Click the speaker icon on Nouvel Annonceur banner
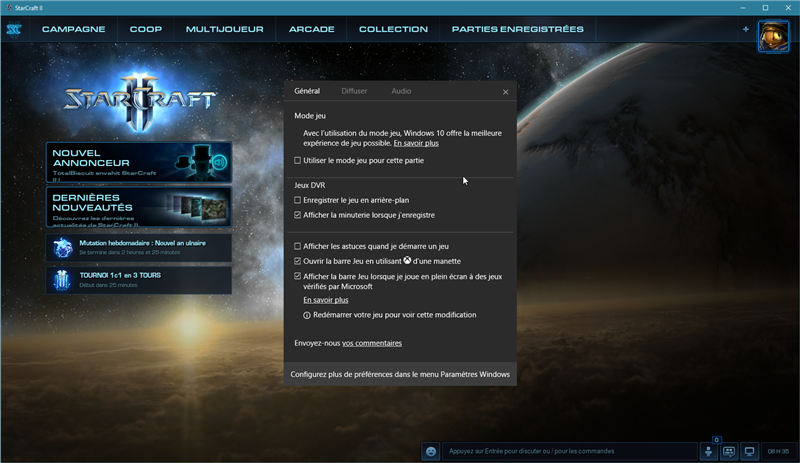 pyautogui.click(x=219, y=162)
